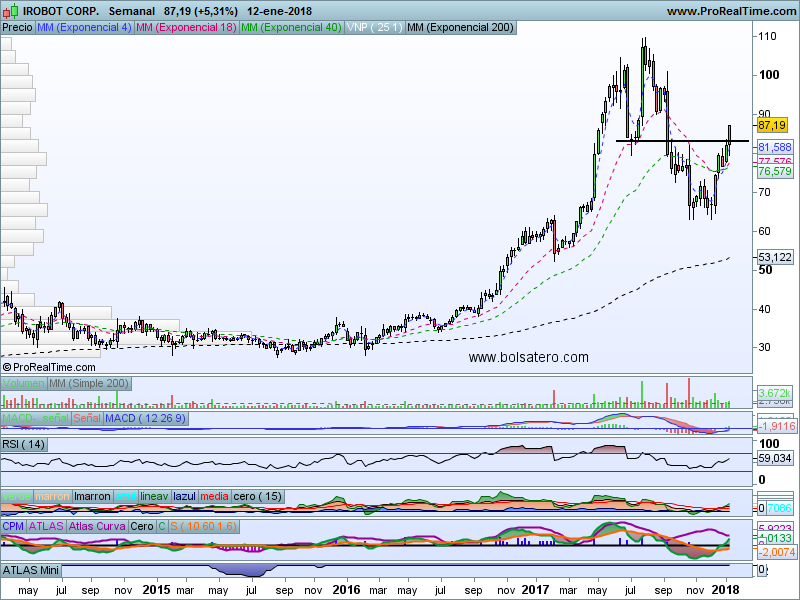This screenshot has height=600, width=800.
Task: Click the -2,0074 value tag in CPM panel
Action: coord(776,552)
